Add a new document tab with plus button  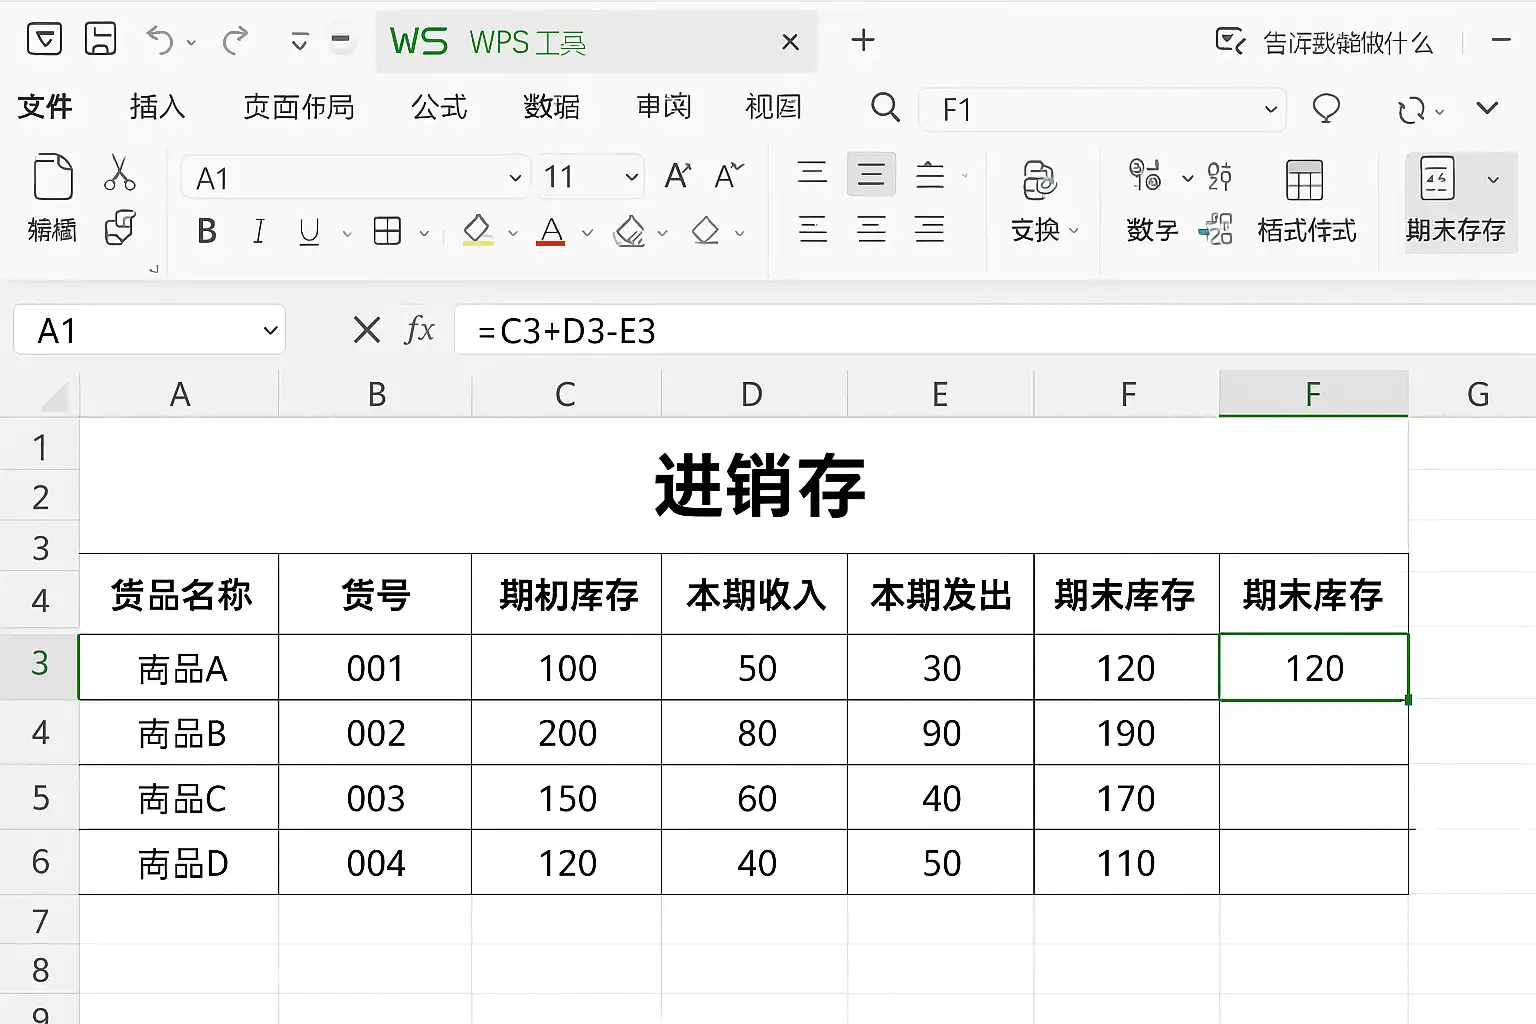(863, 40)
